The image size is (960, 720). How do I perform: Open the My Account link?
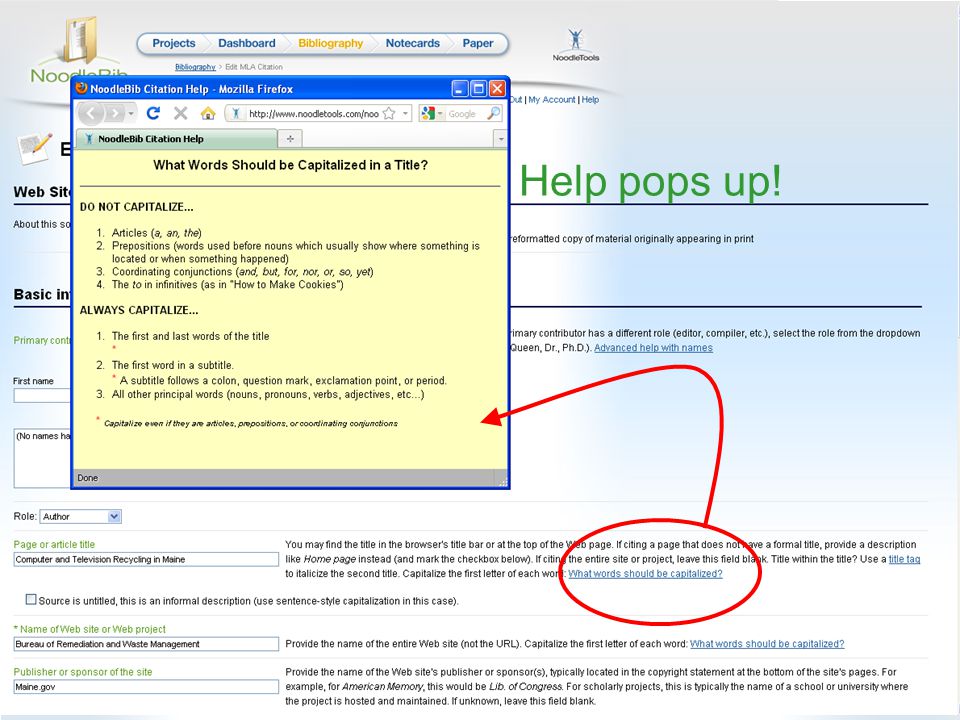pyautogui.click(x=552, y=99)
